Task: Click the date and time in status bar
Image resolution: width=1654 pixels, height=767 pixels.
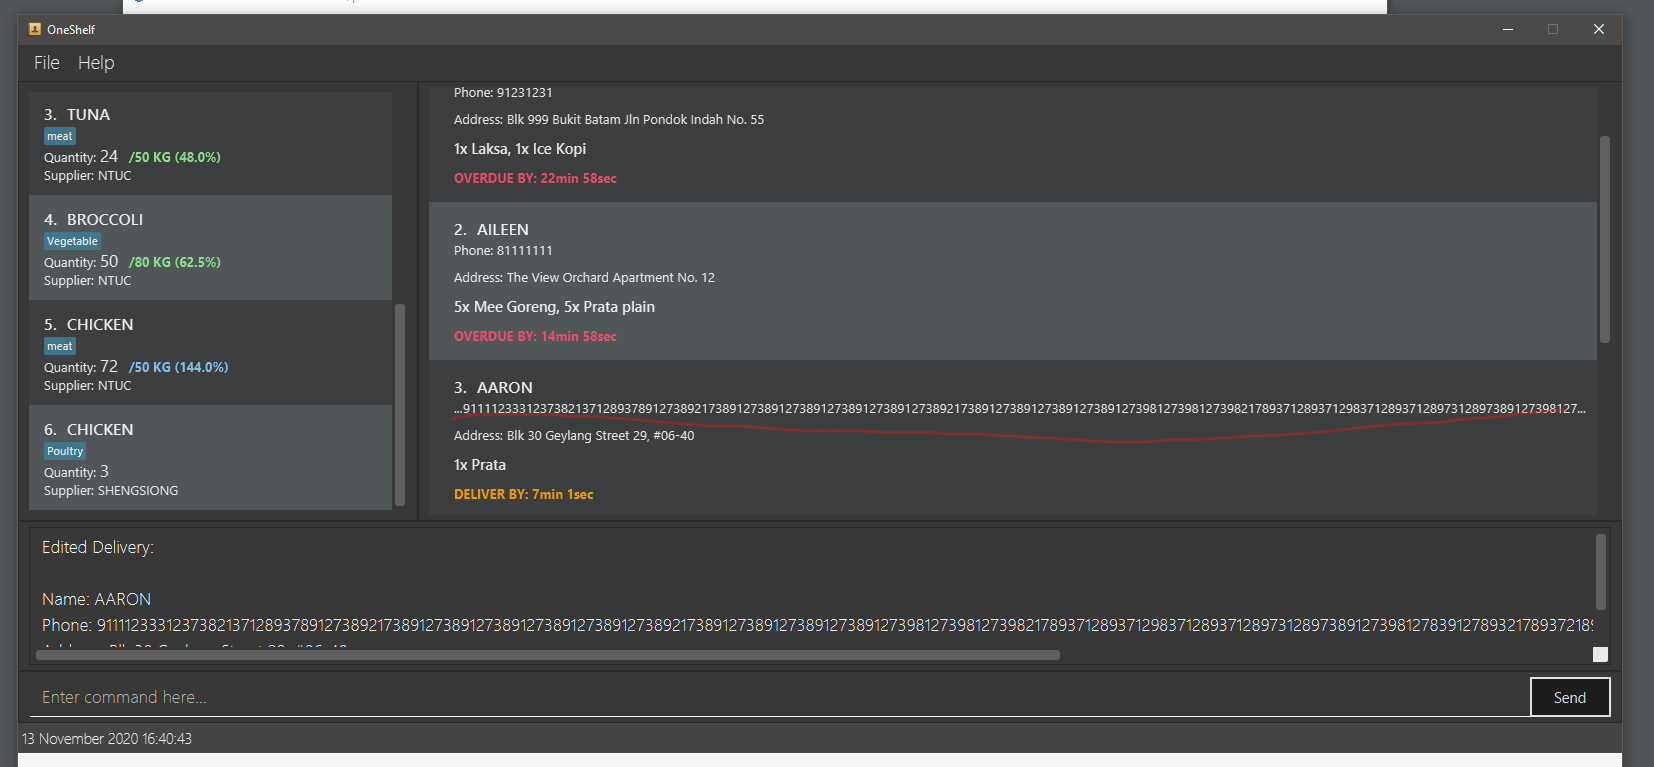Action: (x=107, y=739)
